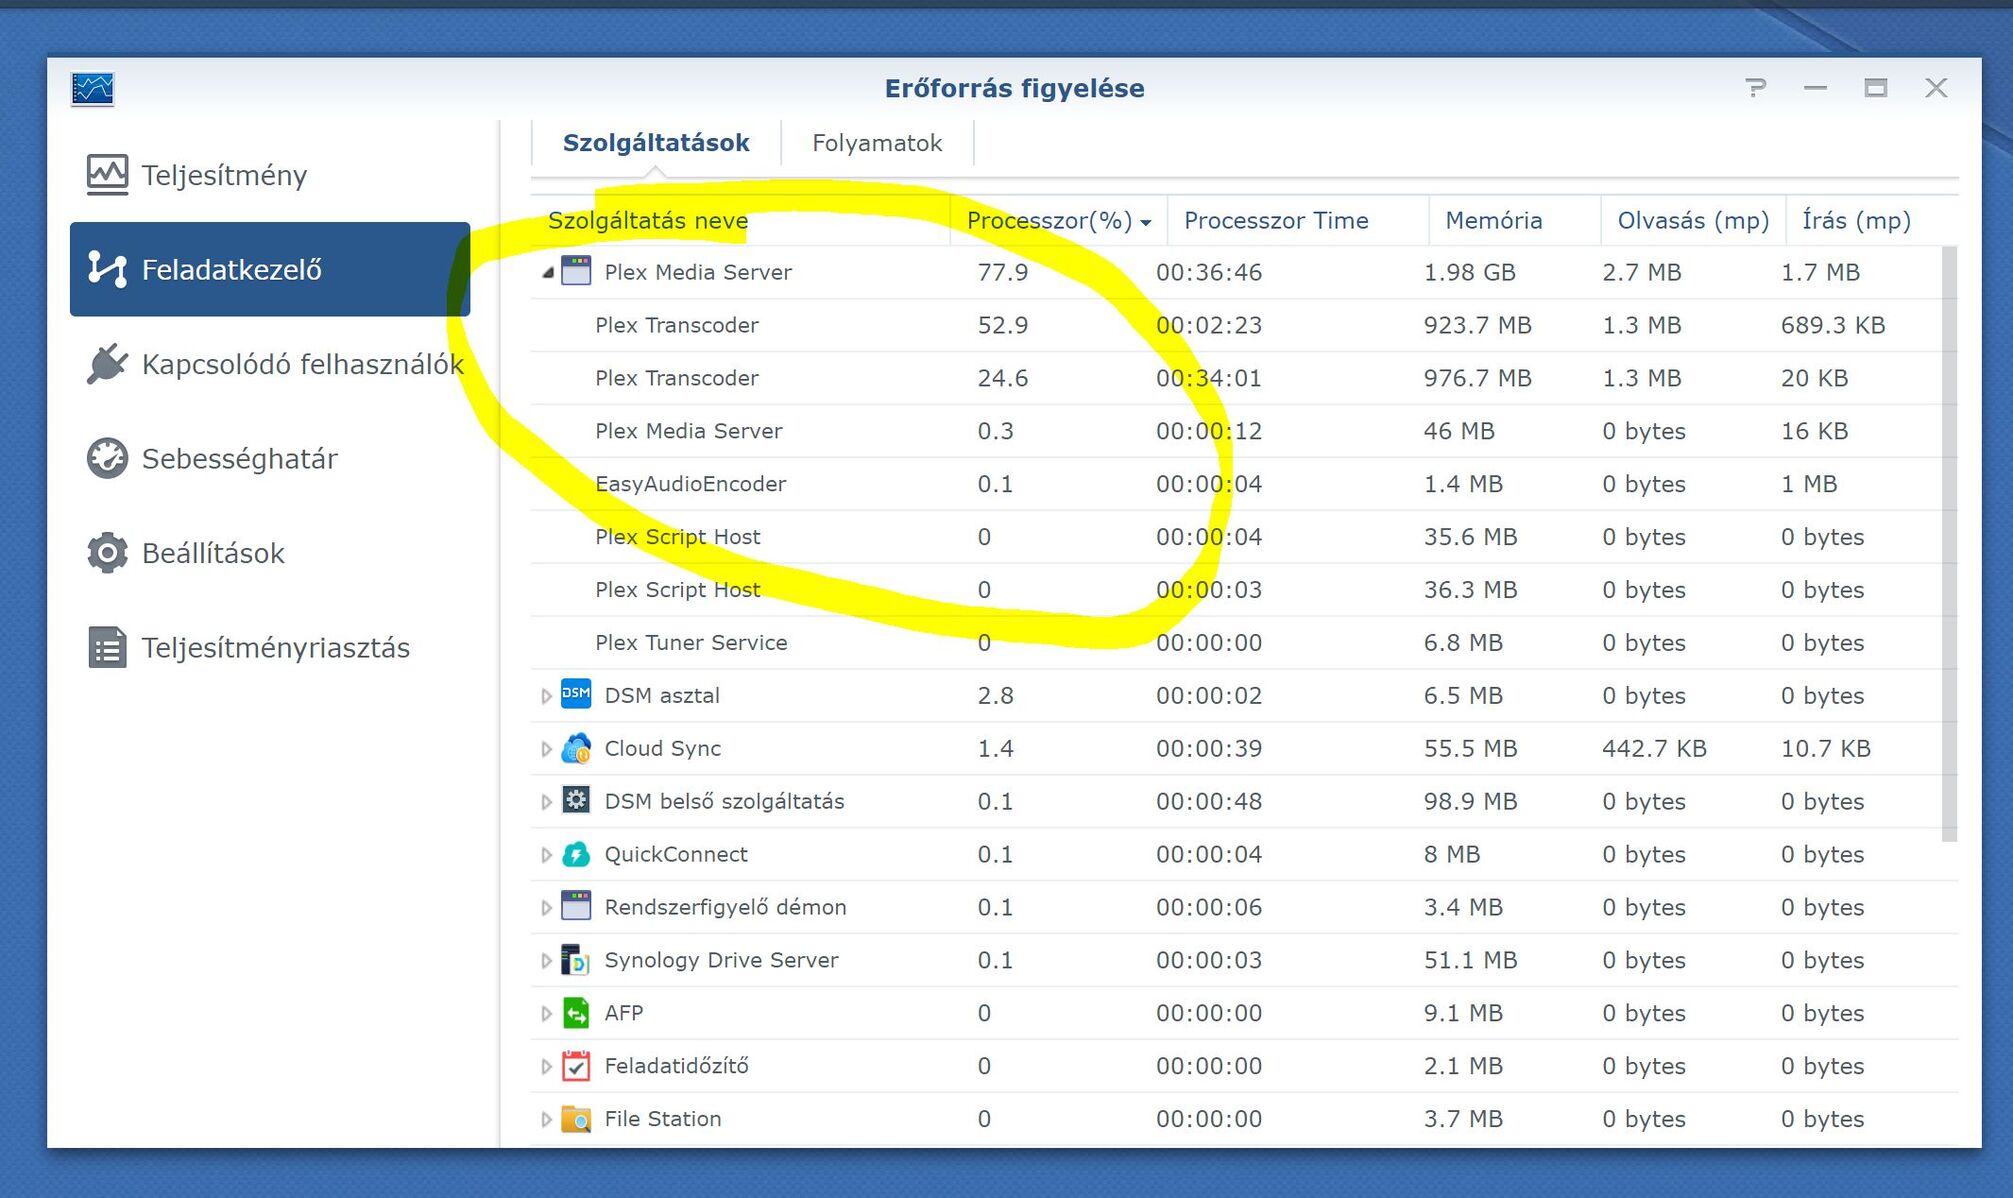The width and height of the screenshot is (2013, 1198).
Task: Click the Teljesítményriasztás list icon
Action: tap(107, 647)
